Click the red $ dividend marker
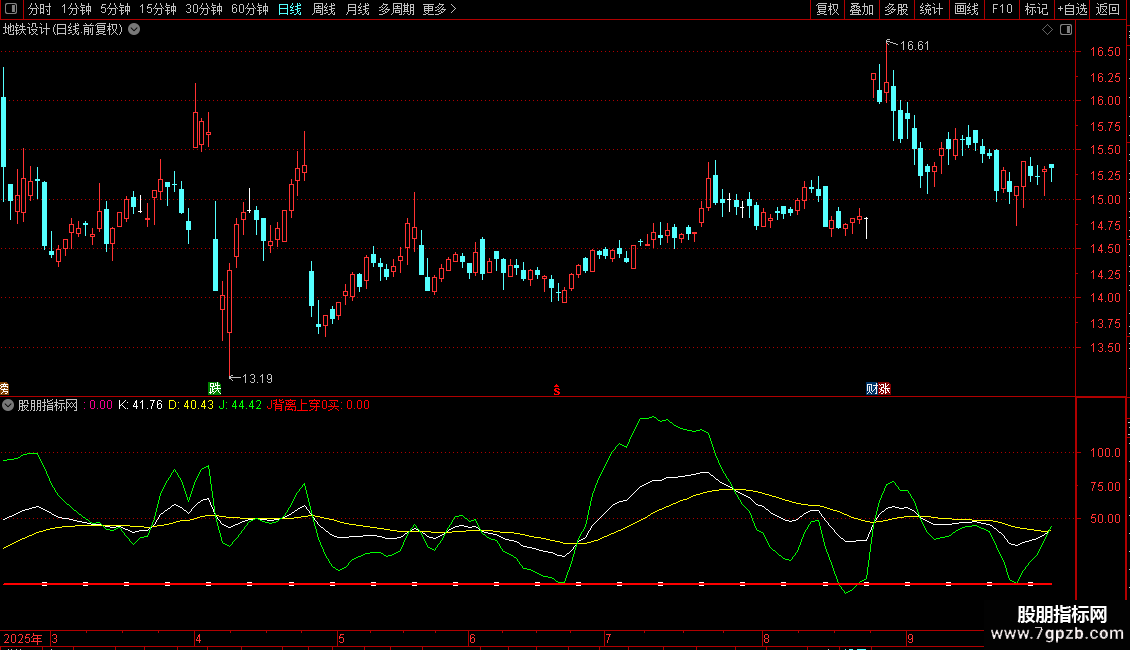The height and width of the screenshot is (650, 1130). tap(556, 389)
